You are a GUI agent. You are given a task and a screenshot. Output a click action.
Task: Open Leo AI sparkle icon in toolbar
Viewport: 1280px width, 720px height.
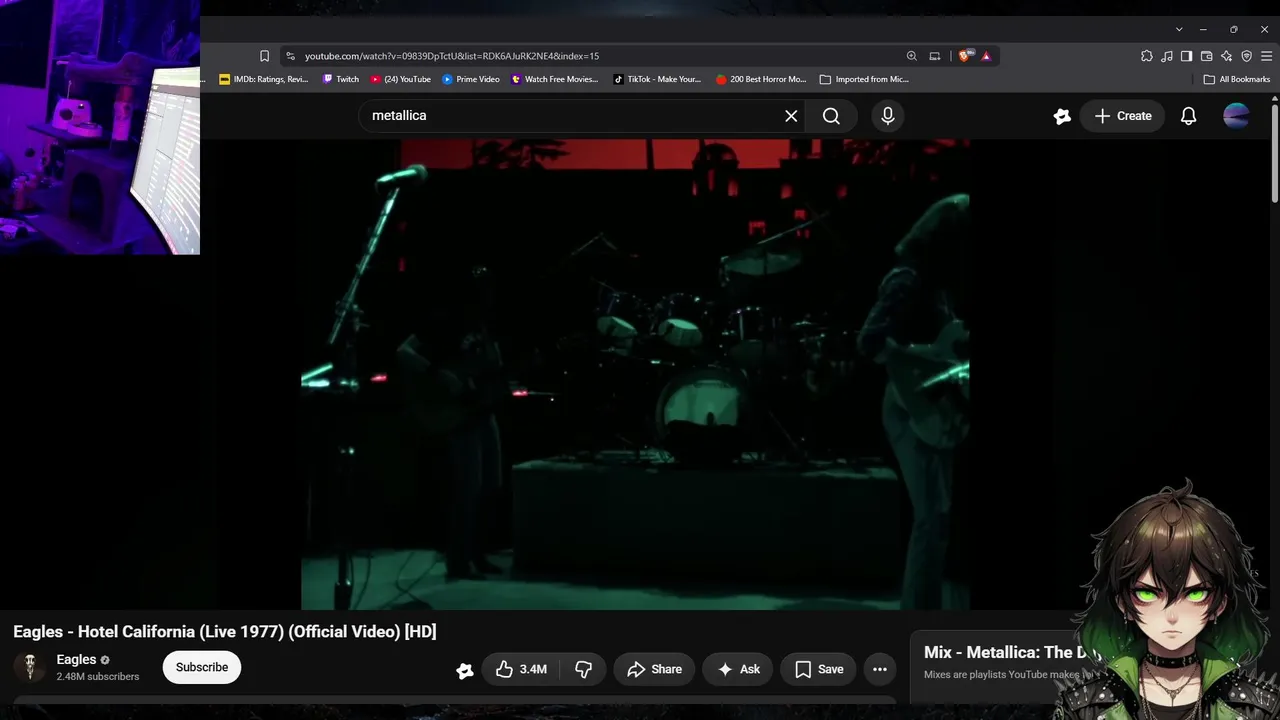1226,56
